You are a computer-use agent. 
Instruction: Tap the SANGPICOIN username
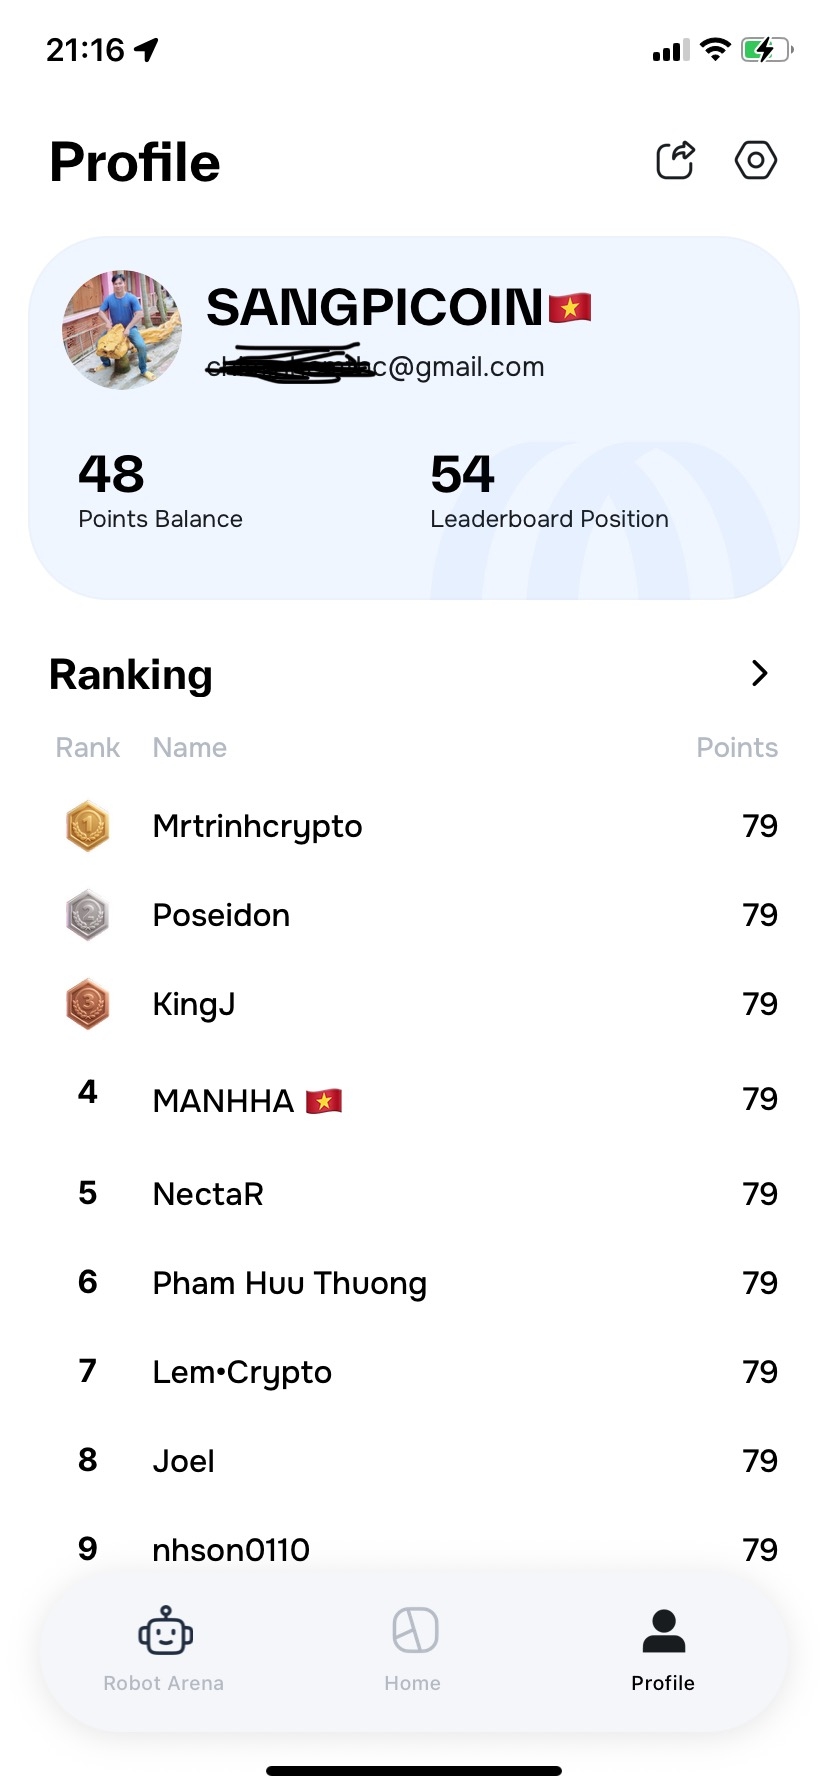coord(375,307)
